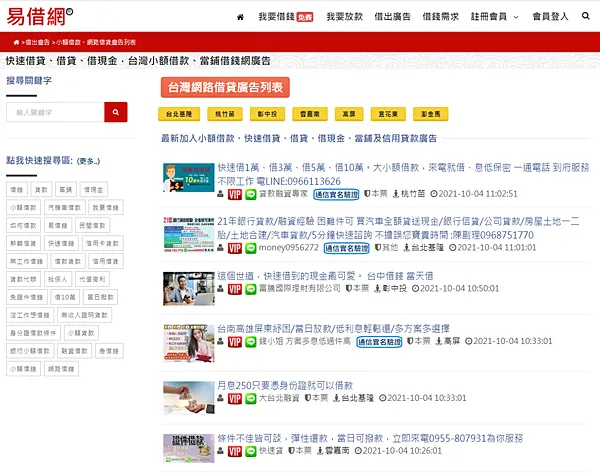600x473 pixels.
Task: Click the user icon beside 貸款融資專家
Action: [220, 194]
